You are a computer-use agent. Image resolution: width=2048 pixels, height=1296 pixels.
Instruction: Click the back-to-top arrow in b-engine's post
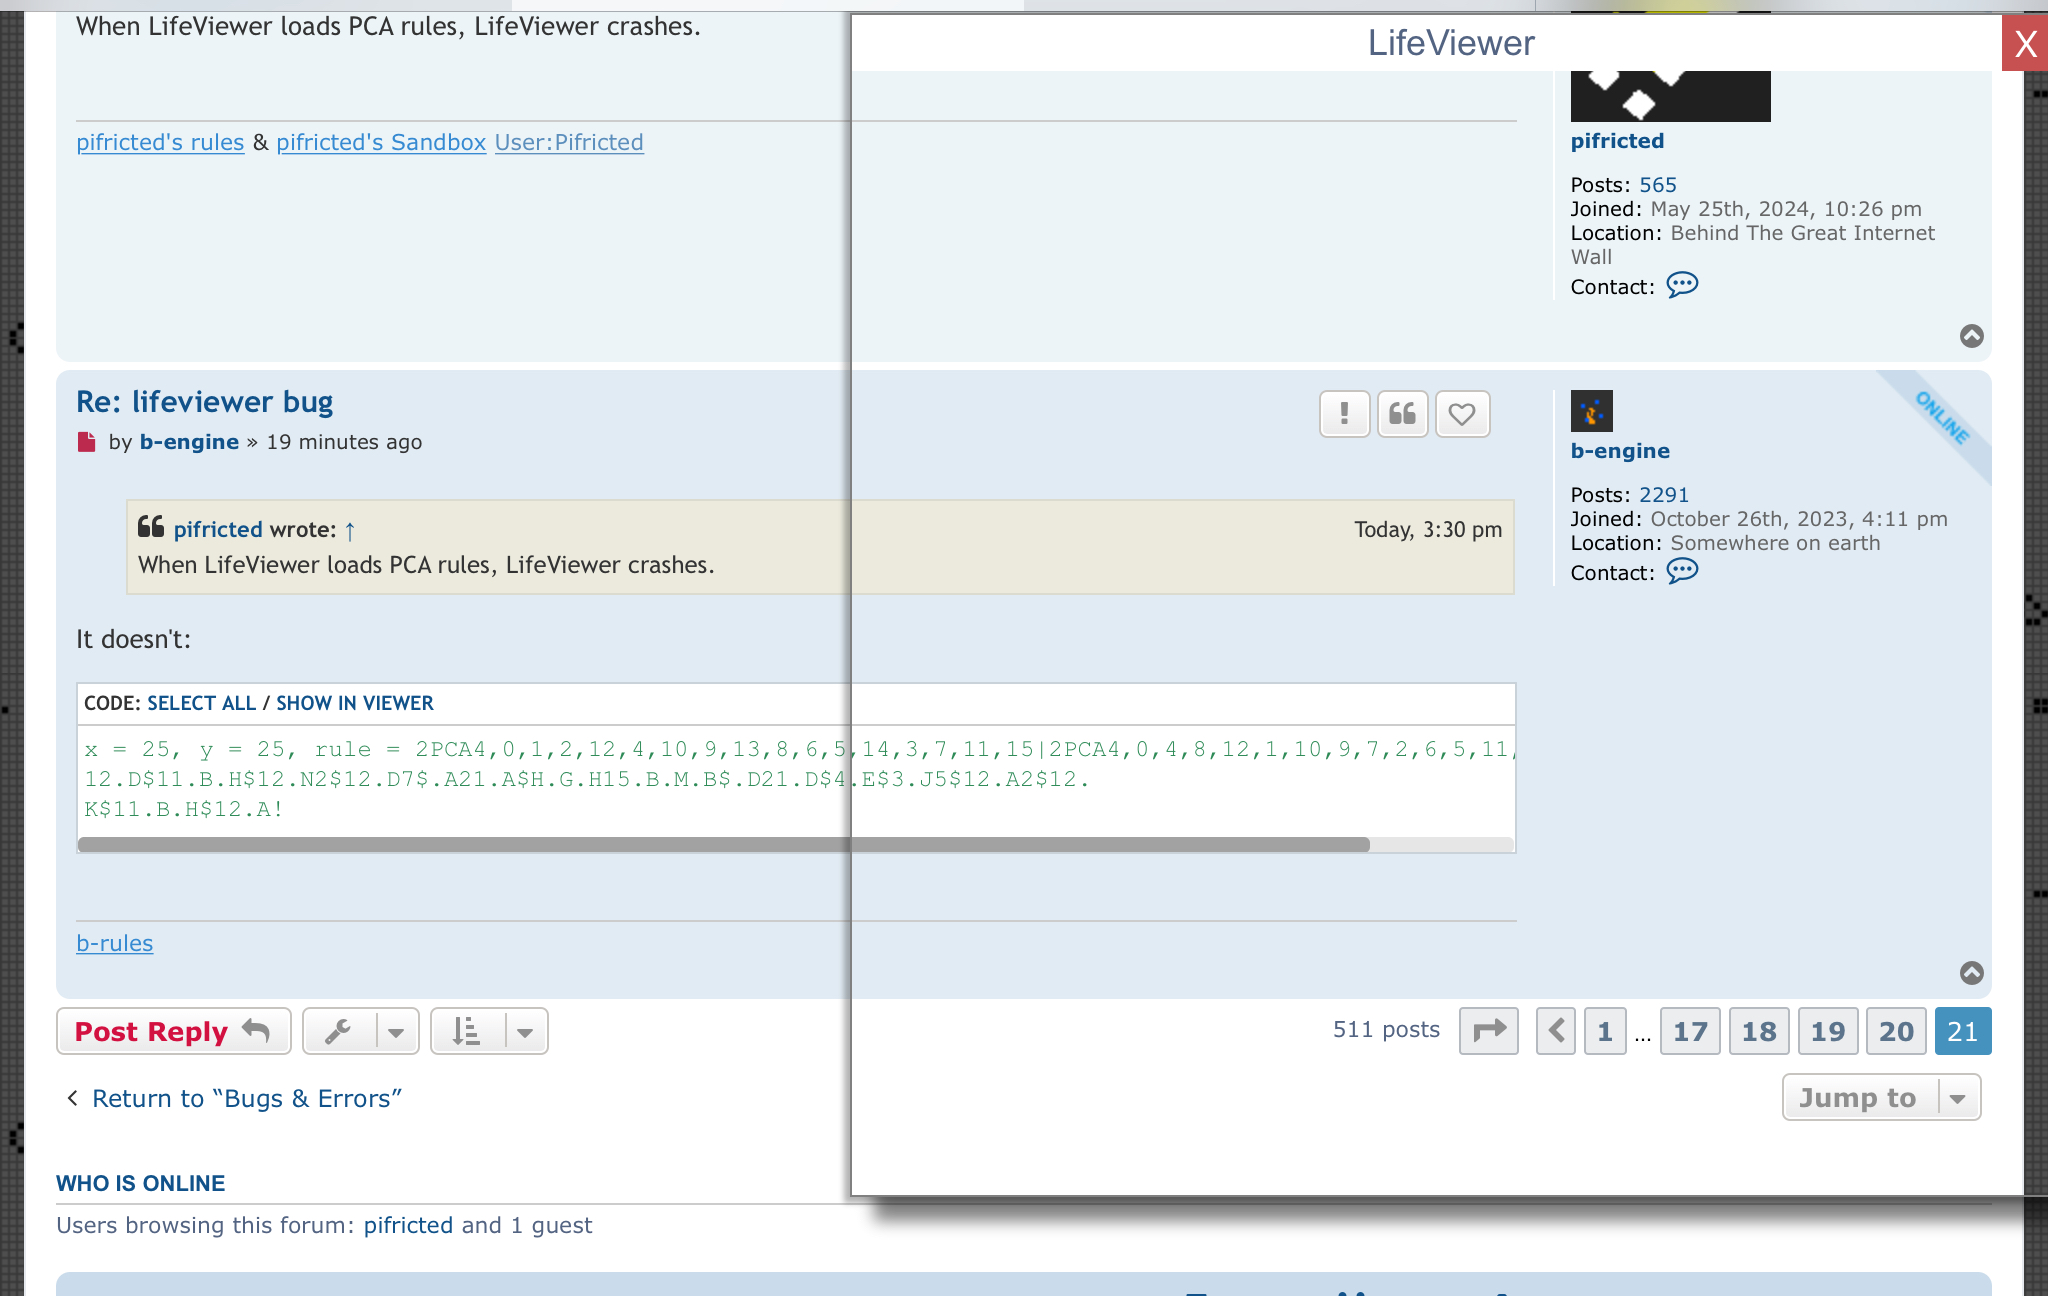pos(1971,973)
